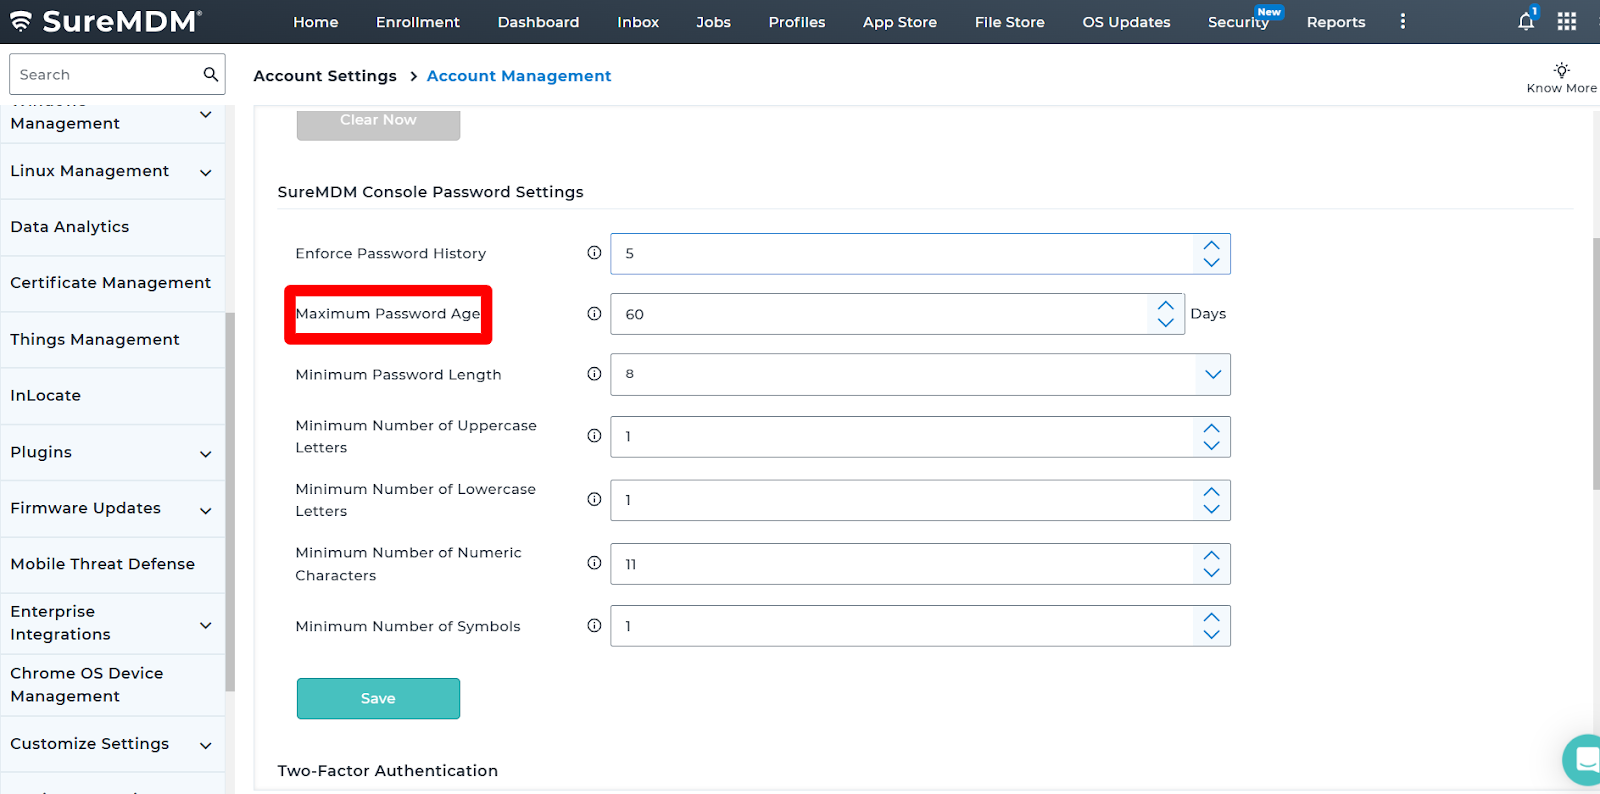
Task: Open the OS Updates tab
Action: (x=1126, y=22)
